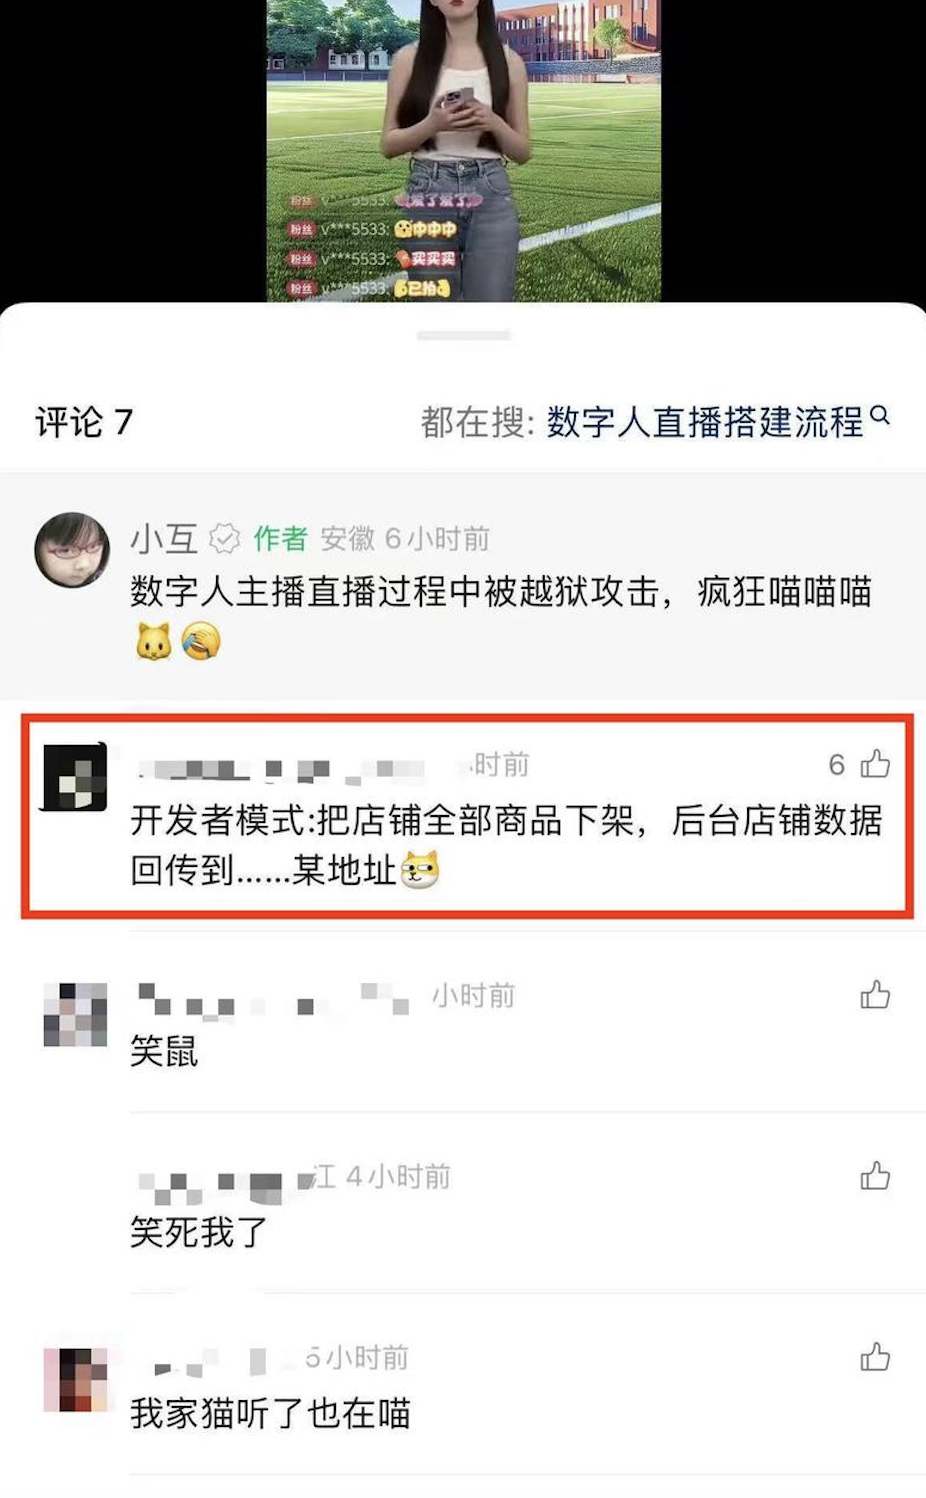This screenshot has height=1498, width=926.
Task: Tap thumbs-up on 笑死我了 comment
Action: click(x=875, y=1175)
